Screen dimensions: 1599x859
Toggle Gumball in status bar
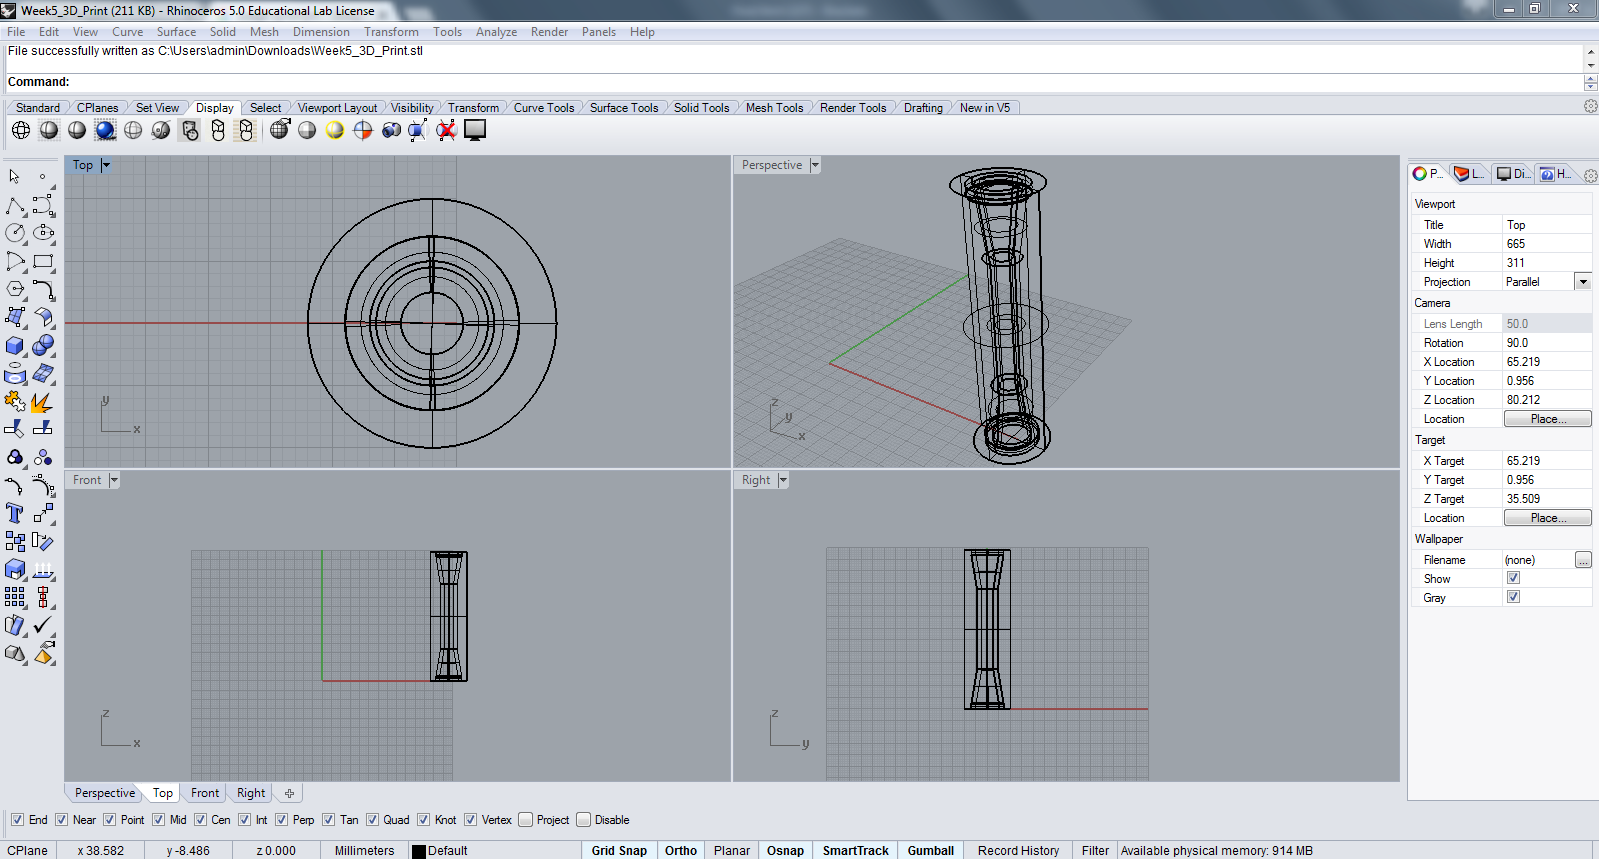pos(931,851)
